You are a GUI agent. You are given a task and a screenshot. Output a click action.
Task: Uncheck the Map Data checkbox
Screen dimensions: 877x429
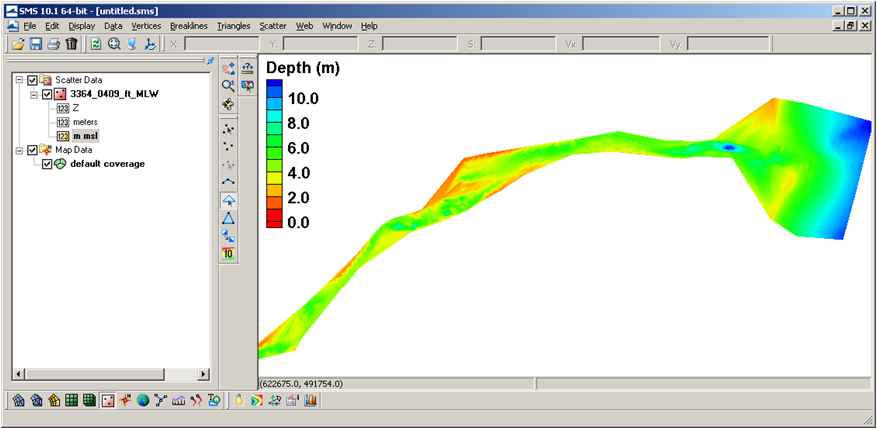coord(32,150)
